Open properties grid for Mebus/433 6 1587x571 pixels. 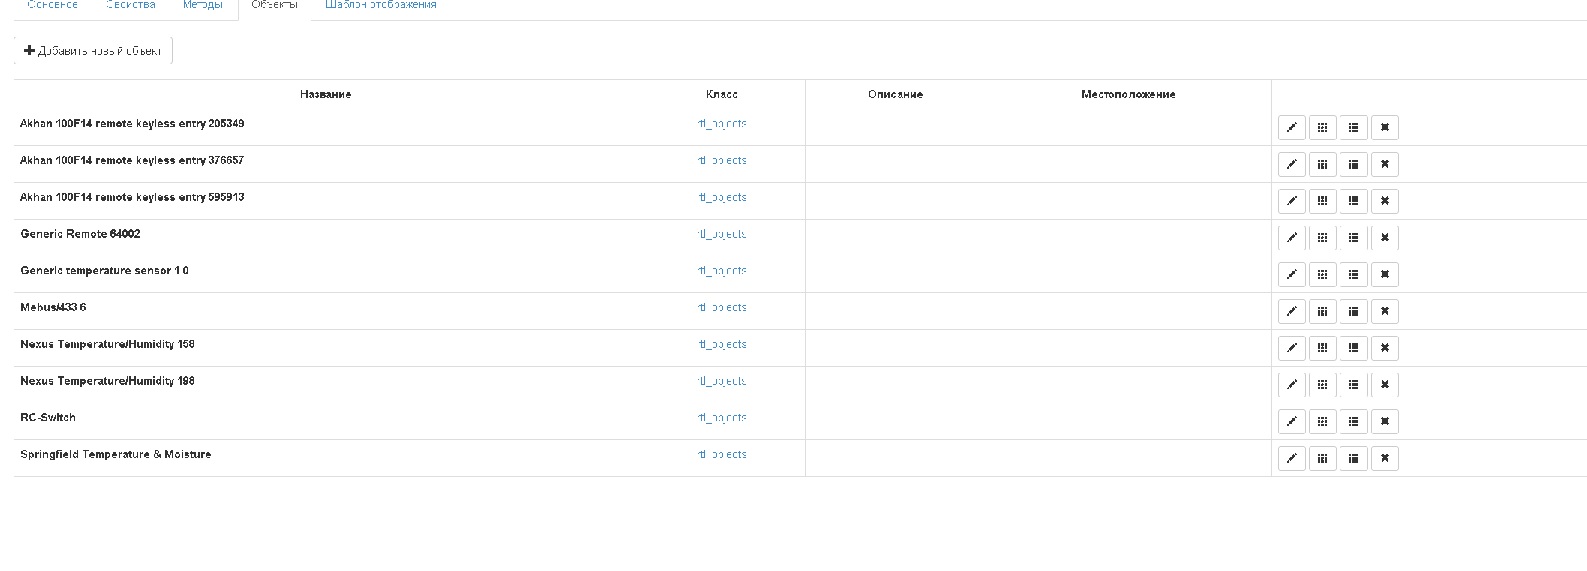pyautogui.click(x=1323, y=312)
